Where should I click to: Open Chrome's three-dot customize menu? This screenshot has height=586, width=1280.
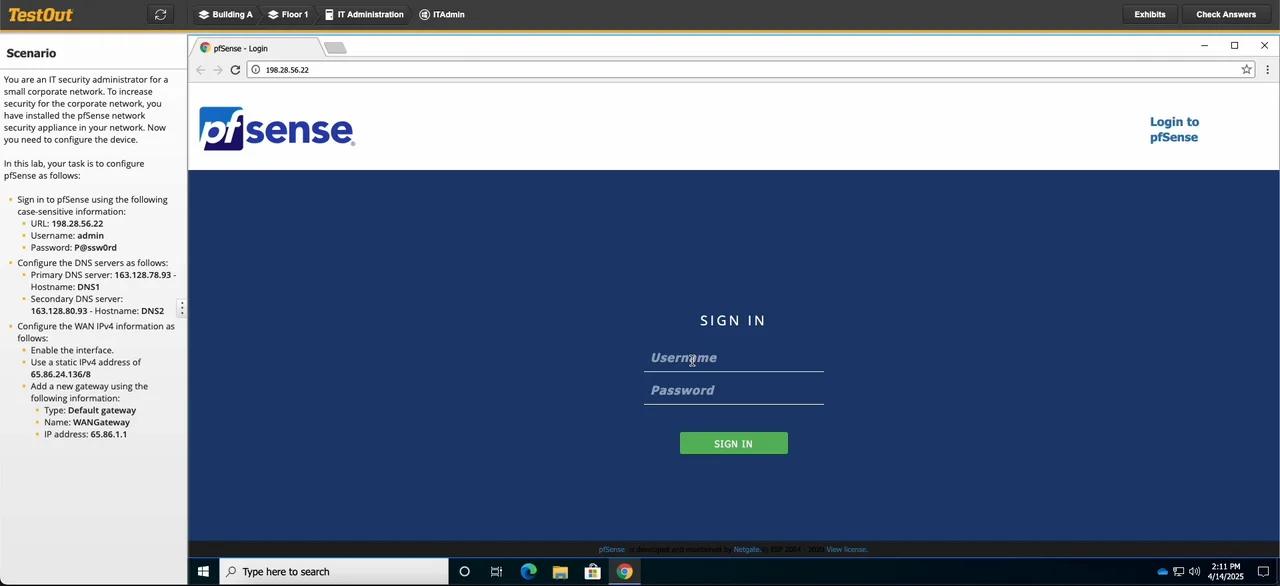point(1267,69)
